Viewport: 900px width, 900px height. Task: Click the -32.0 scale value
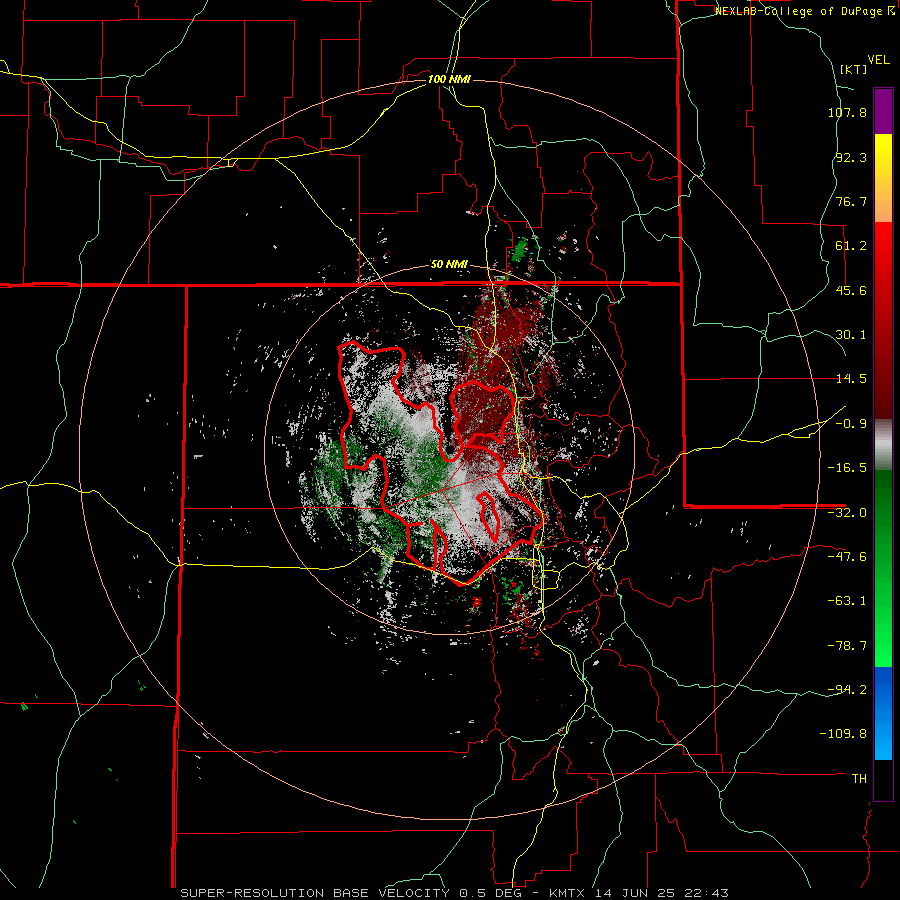(847, 513)
